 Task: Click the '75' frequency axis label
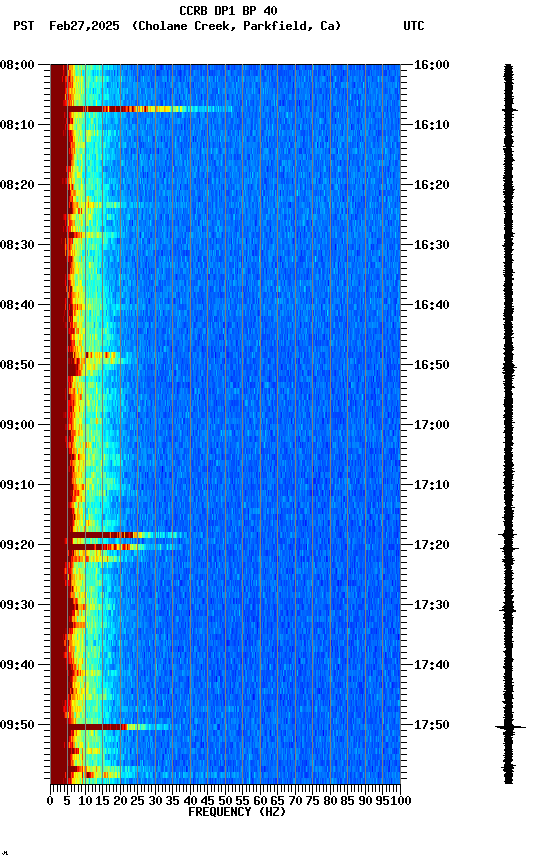tap(312, 801)
